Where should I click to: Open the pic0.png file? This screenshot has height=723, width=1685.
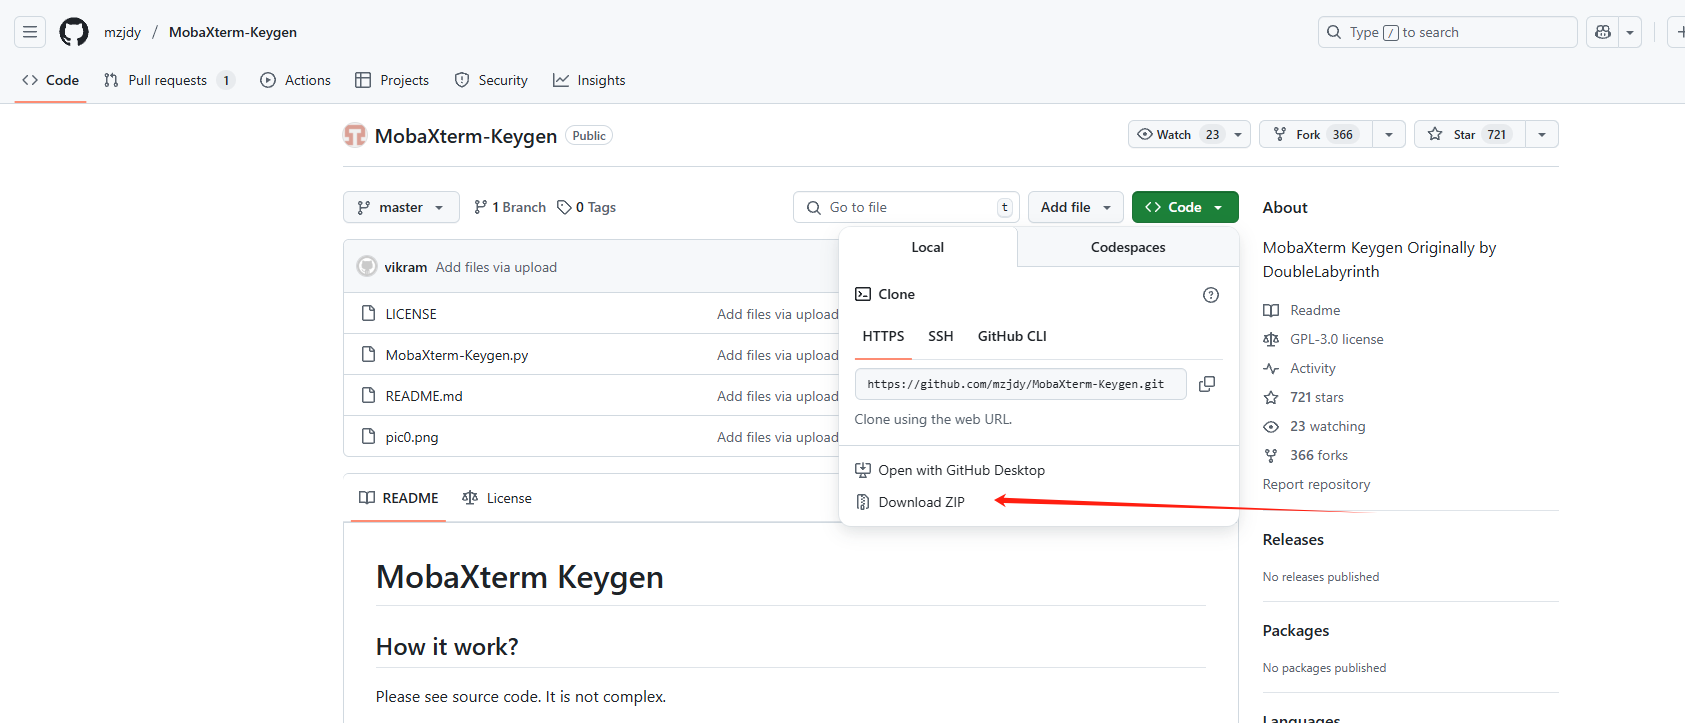click(412, 437)
